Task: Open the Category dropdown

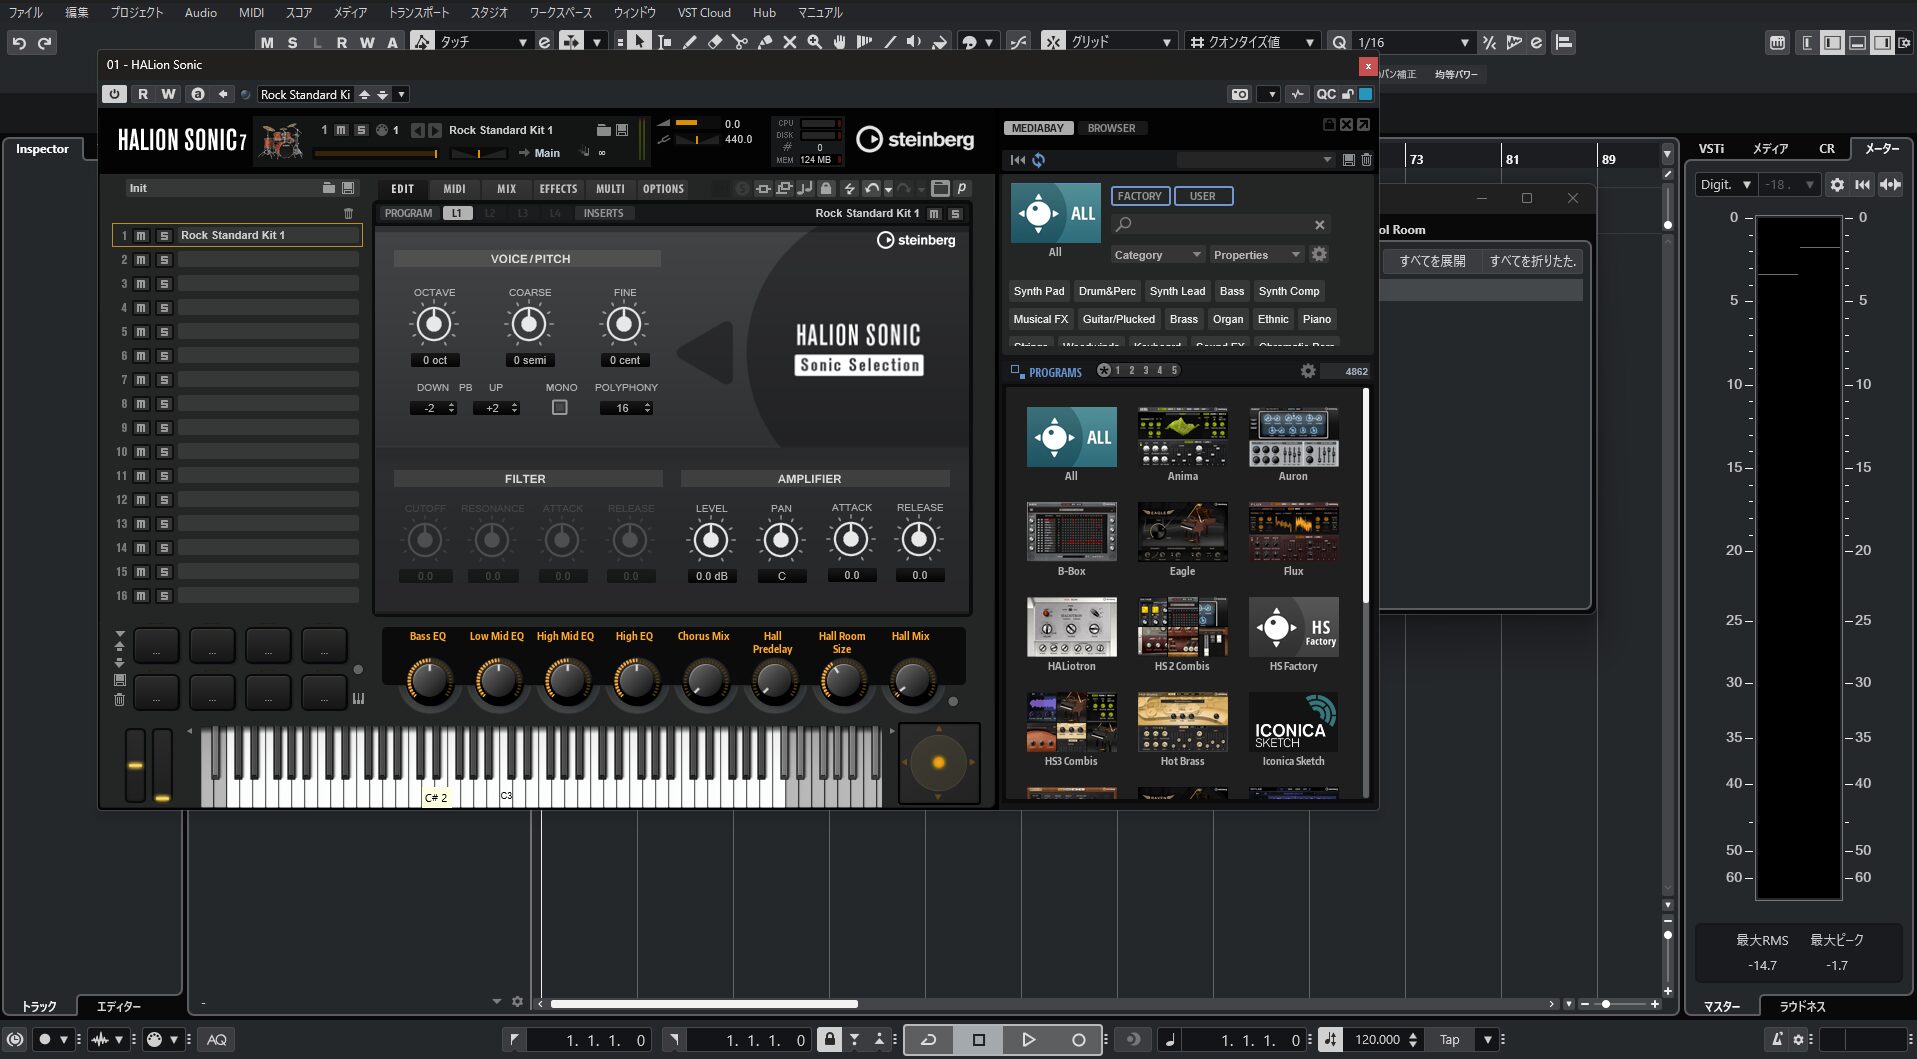Action: (x=1158, y=255)
